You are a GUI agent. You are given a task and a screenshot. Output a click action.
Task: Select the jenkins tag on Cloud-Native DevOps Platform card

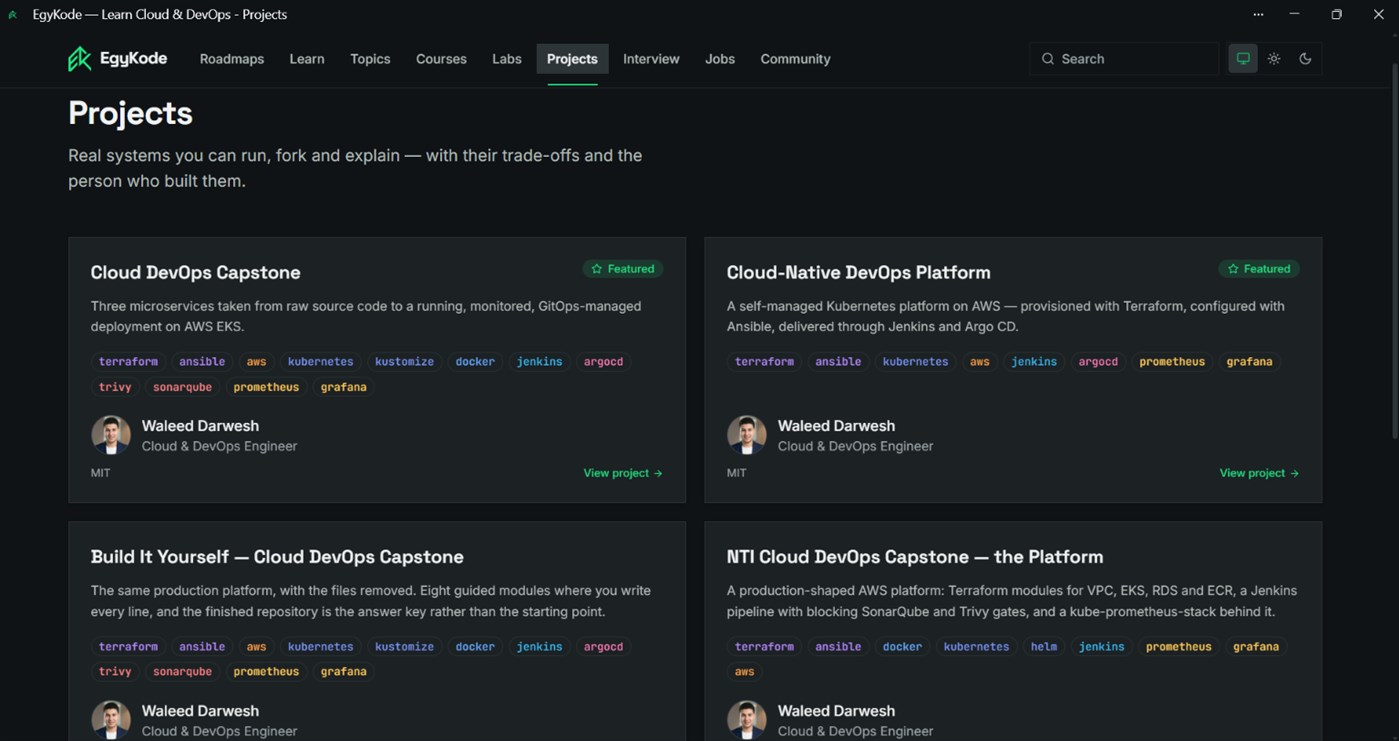[1034, 362]
